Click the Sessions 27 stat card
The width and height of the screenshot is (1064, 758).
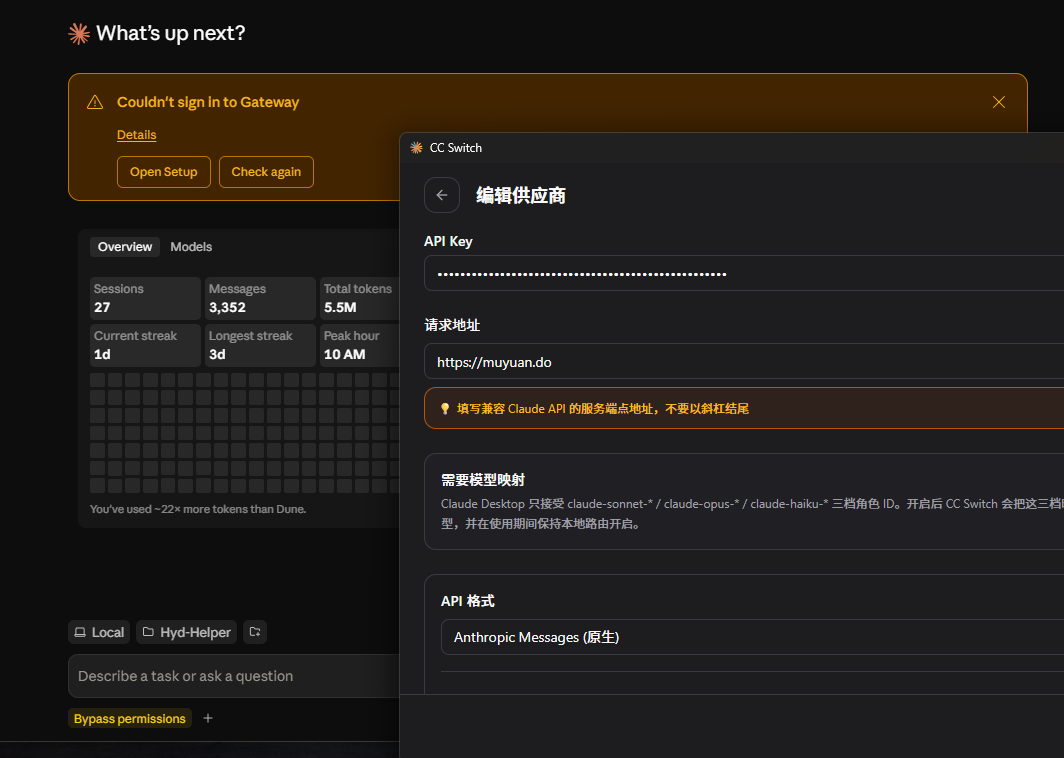pyautogui.click(x=145, y=298)
